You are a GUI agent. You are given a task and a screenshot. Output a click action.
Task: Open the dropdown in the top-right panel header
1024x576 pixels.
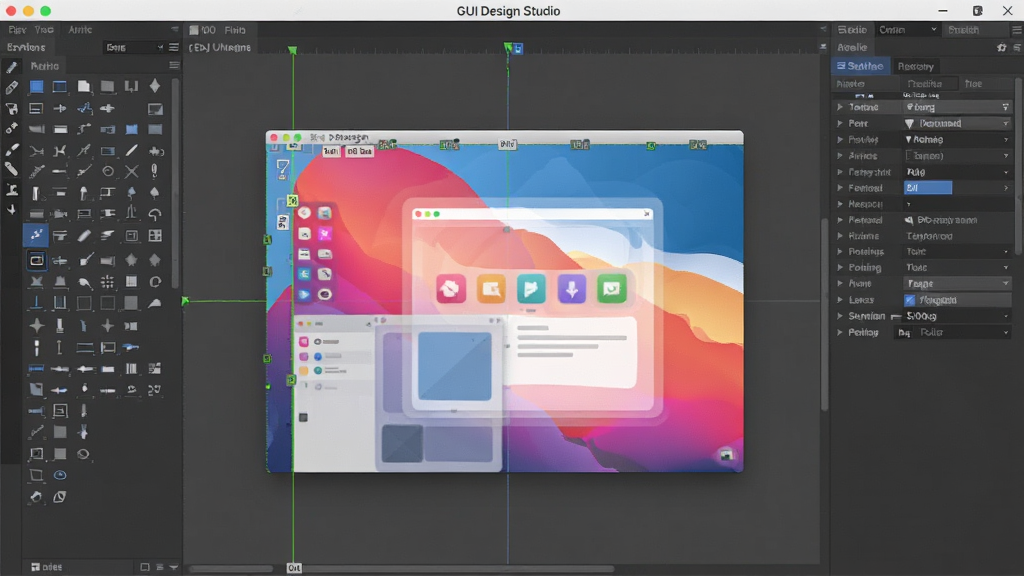(907, 30)
